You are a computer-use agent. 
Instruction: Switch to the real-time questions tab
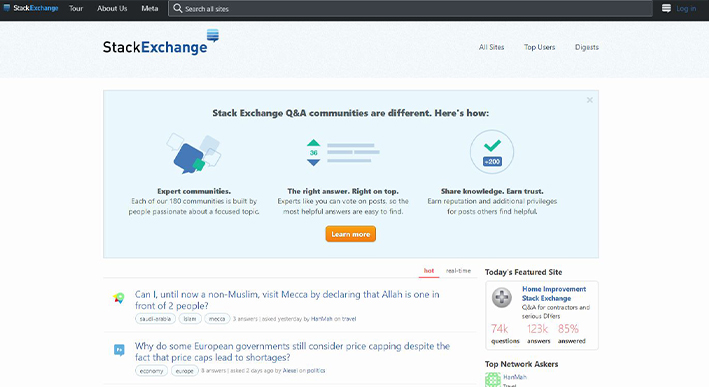(458, 271)
